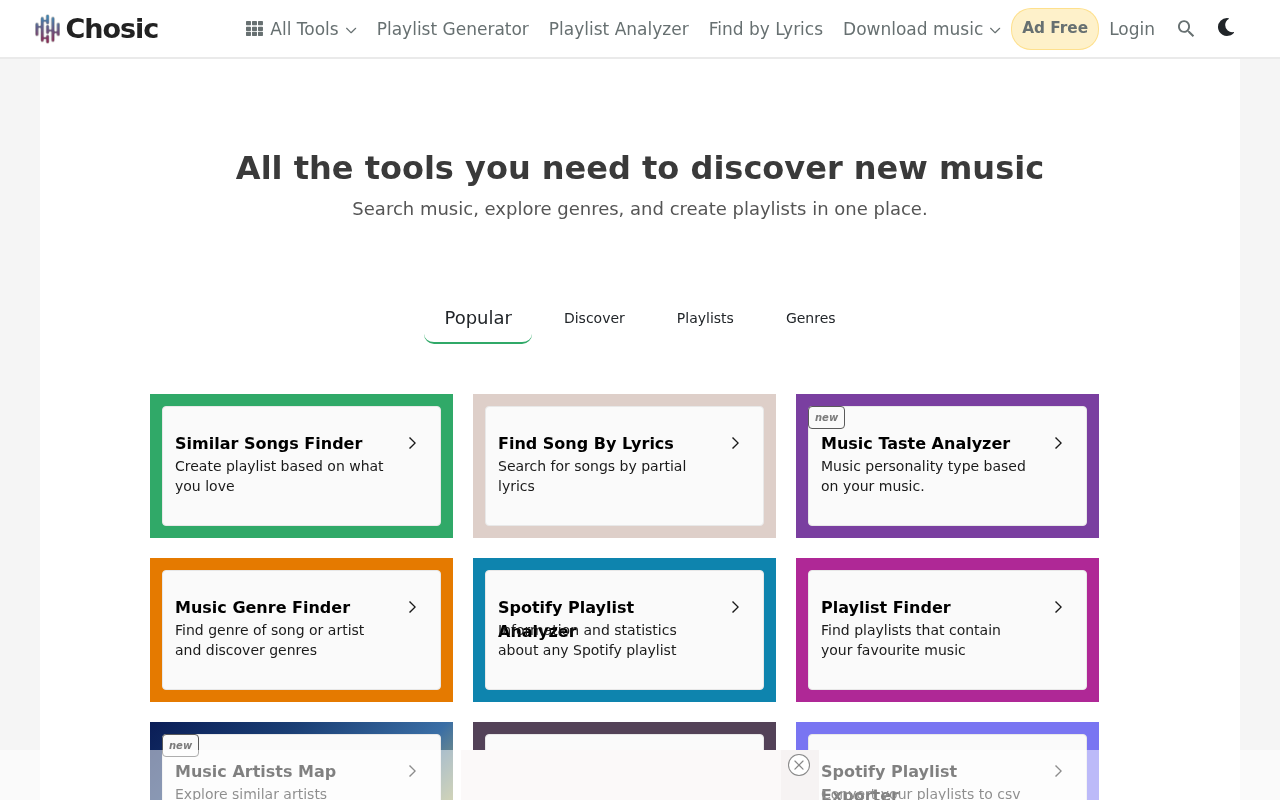
Task: Click 'Search music, explore genres' subtitle
Action: pos(640,209)
